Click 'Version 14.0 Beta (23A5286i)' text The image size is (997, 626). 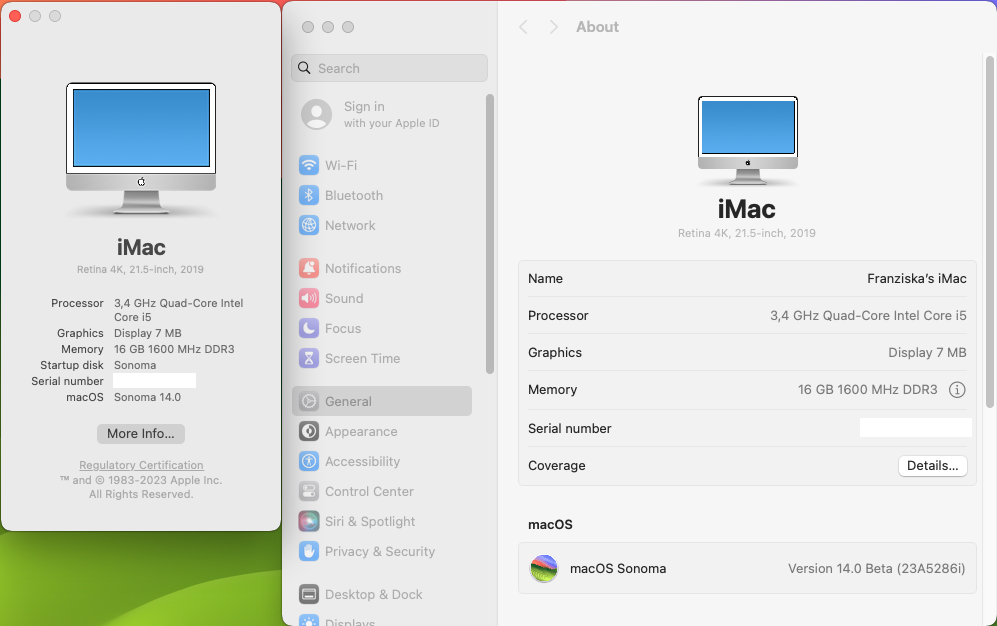click(877, 568)
